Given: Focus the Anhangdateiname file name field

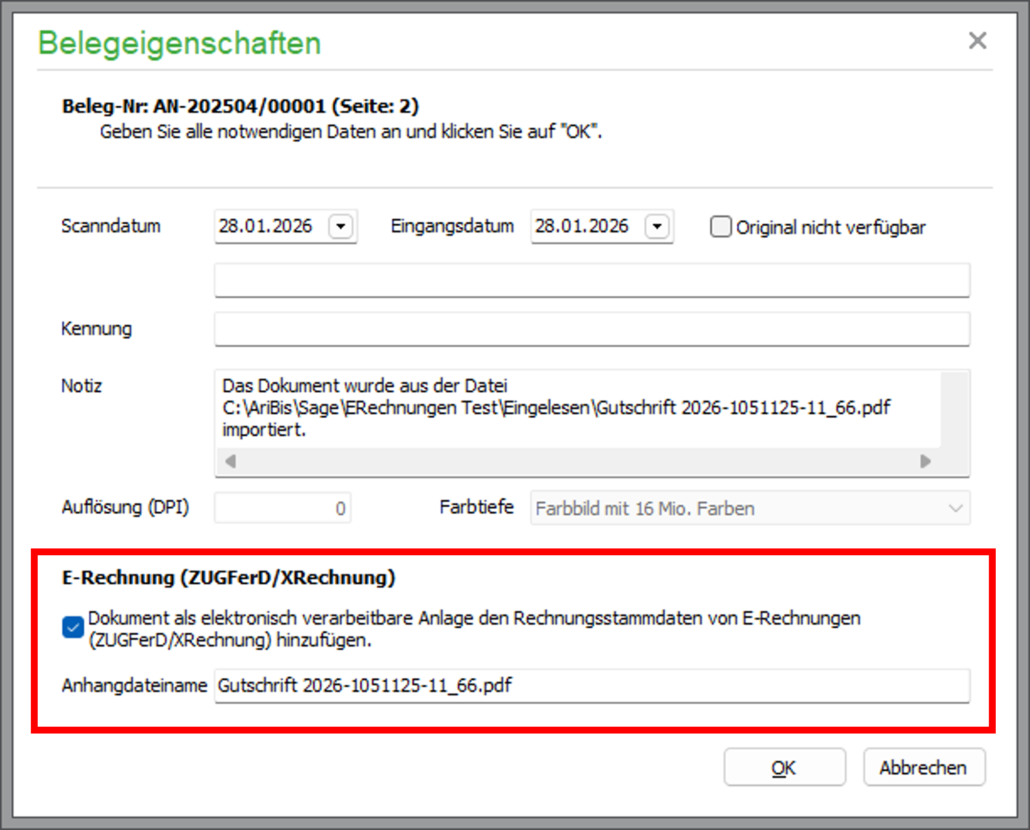Looking at the screenshot, I should pyautogui.click(x=591, y=686).
